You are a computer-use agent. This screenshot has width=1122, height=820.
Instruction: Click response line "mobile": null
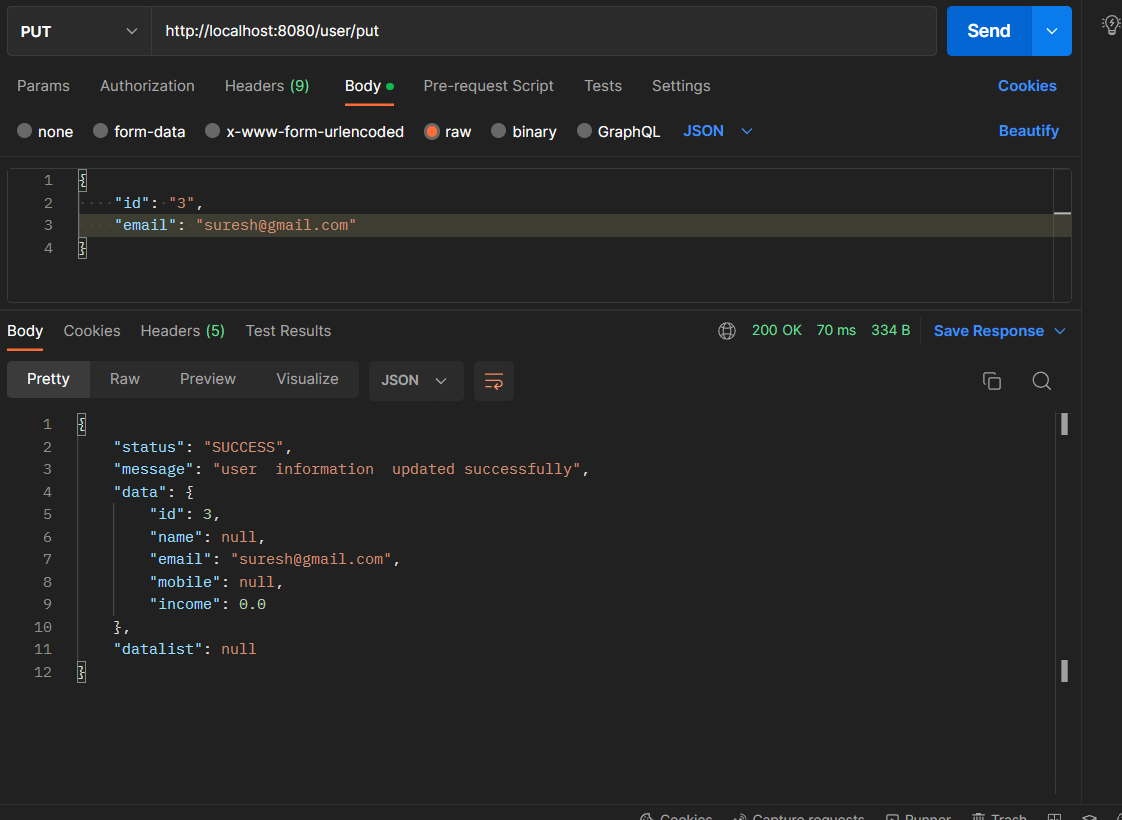[x=217, y=582]
